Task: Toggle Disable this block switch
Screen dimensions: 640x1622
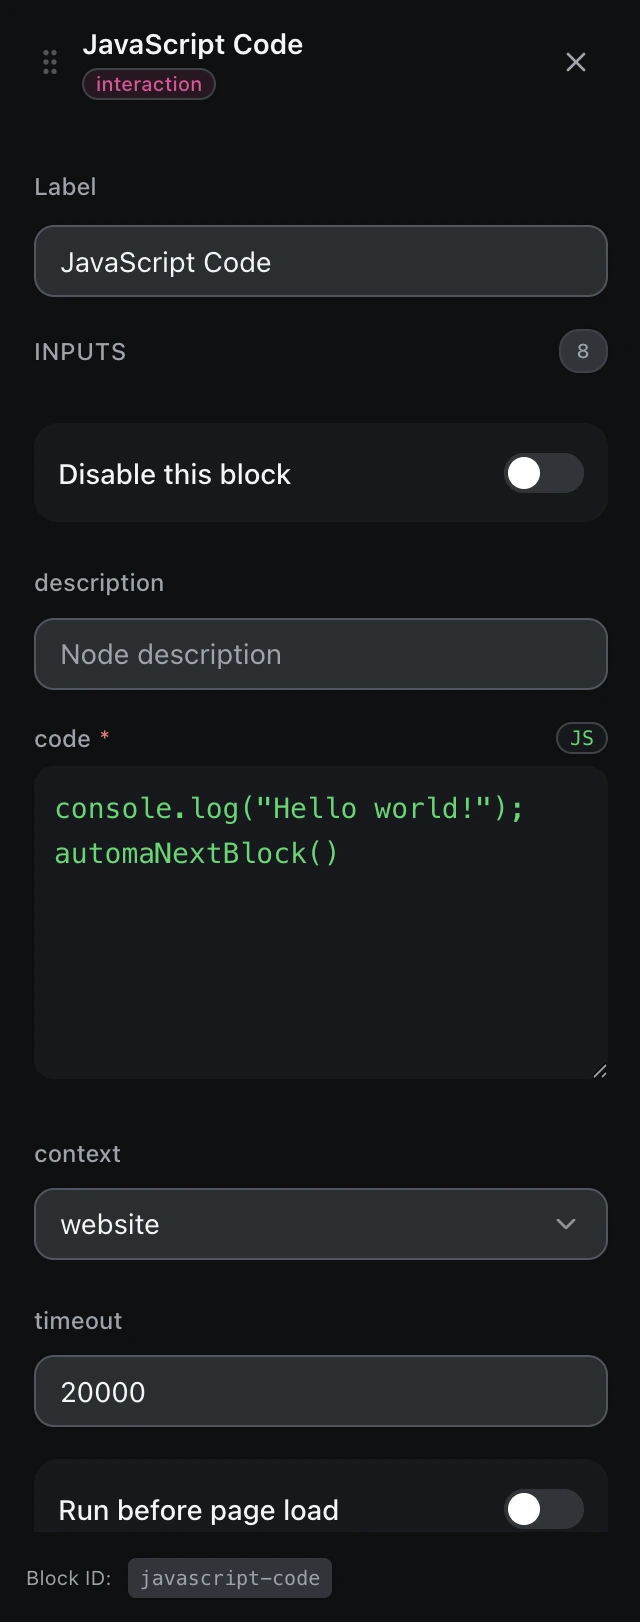Action: click(544, 473)
